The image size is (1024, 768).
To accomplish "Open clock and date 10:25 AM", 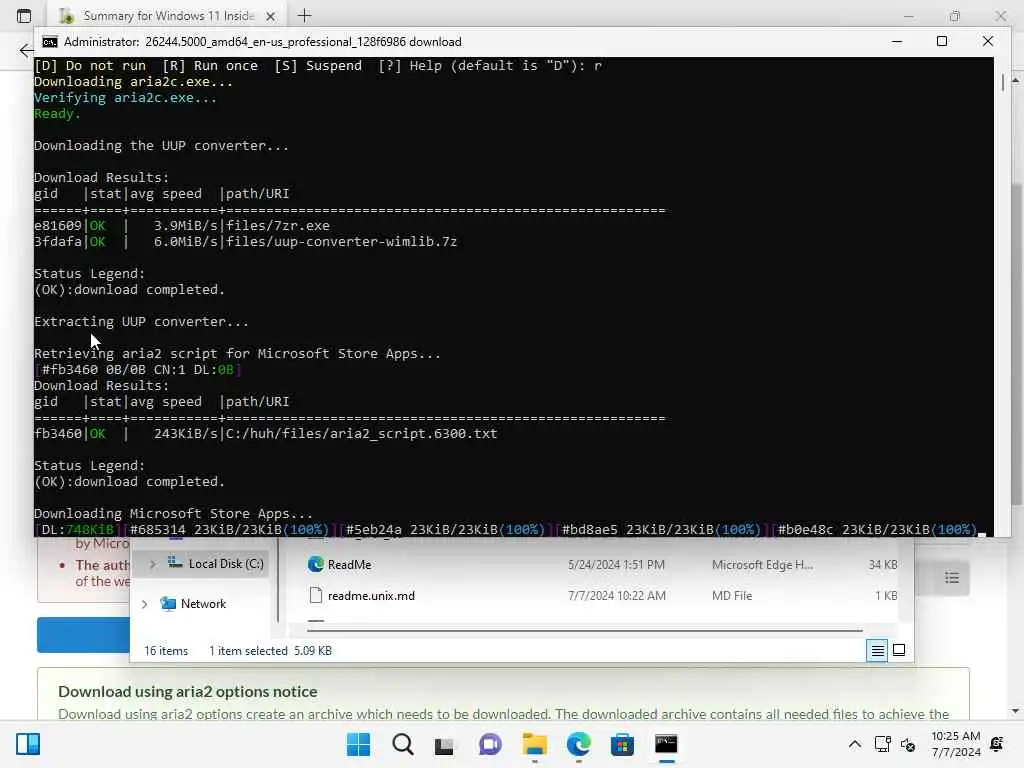I will pyautogui.click(x=955, y=744).
